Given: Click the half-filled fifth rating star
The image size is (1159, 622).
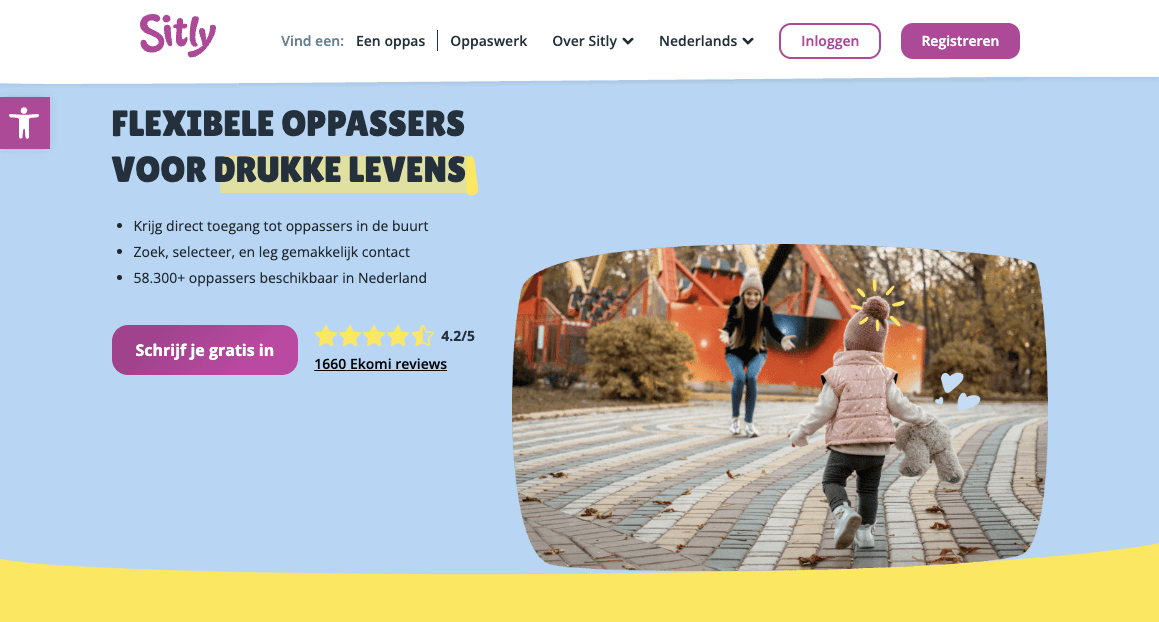Looking at the screenshot, I should click(422, 337).
